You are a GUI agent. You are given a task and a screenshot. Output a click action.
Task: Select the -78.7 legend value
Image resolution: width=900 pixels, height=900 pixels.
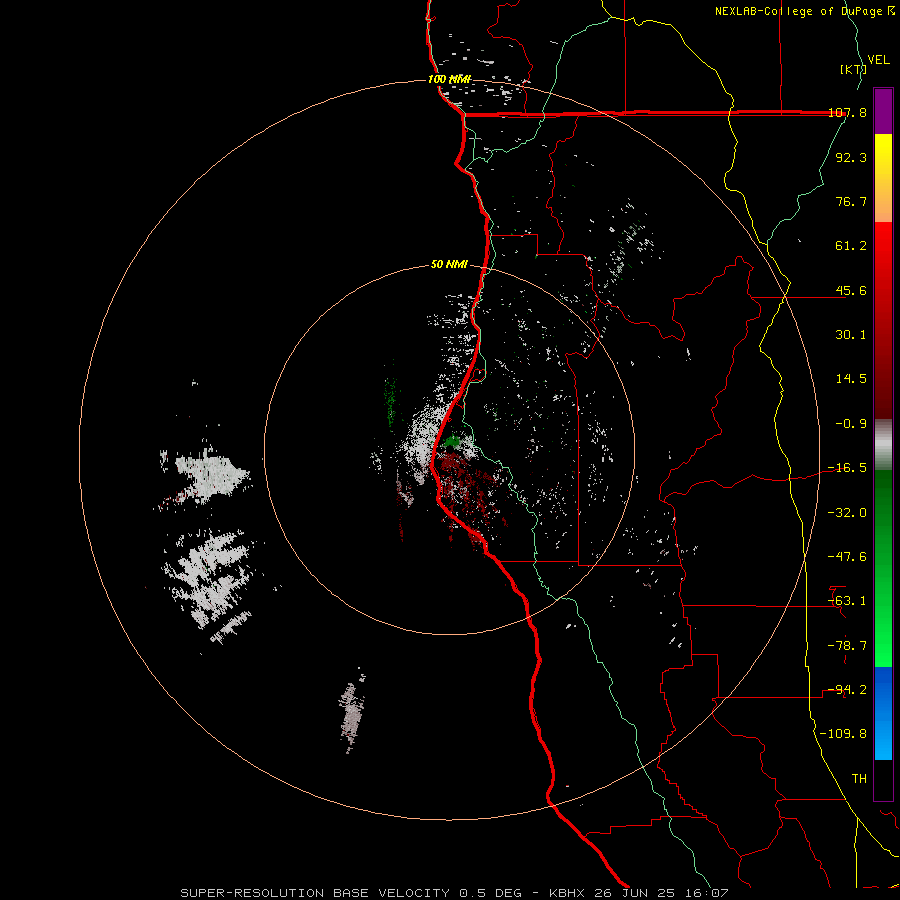point(847,646)
